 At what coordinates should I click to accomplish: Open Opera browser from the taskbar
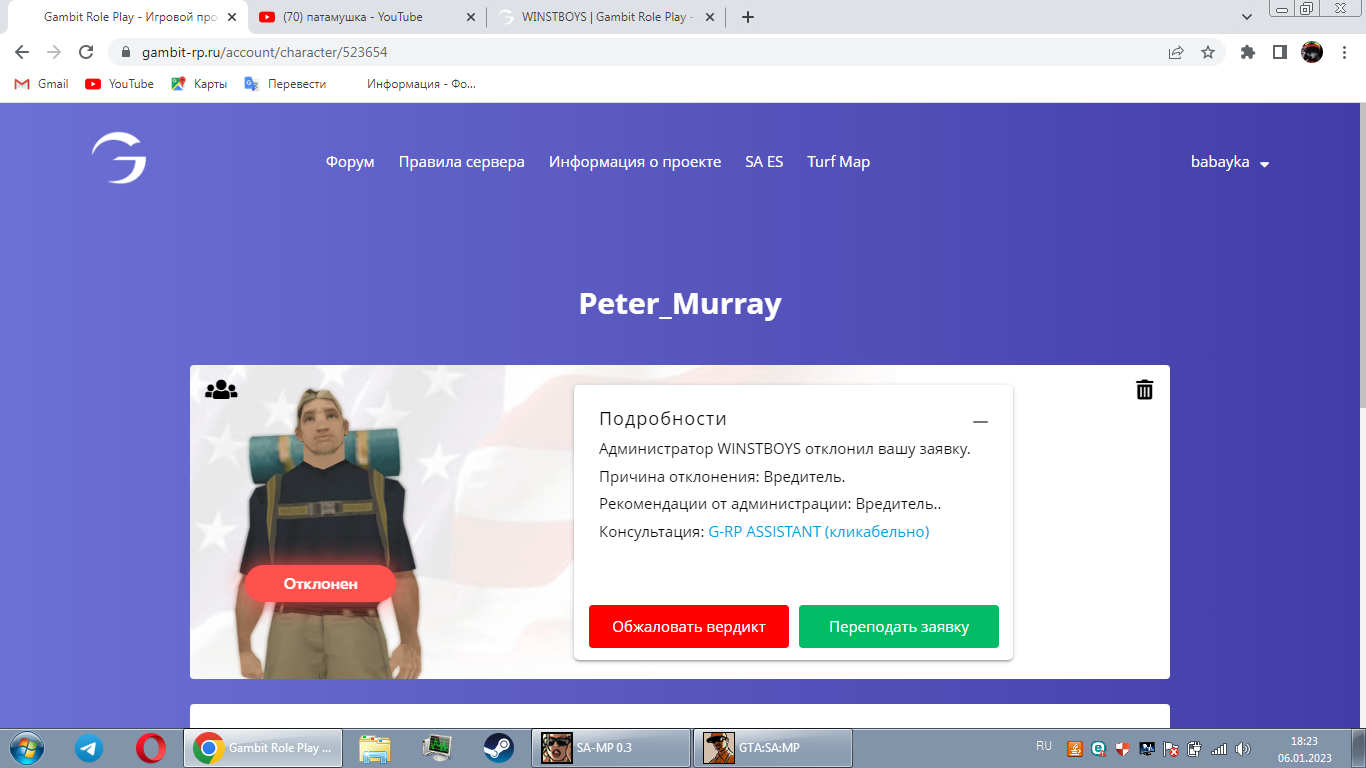151,747
